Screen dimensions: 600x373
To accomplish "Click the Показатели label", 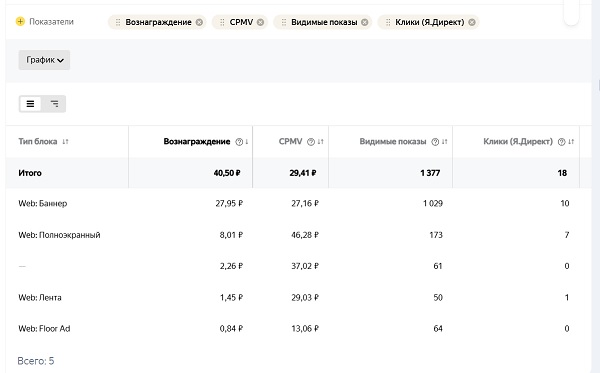I will (x=51, y=22).
